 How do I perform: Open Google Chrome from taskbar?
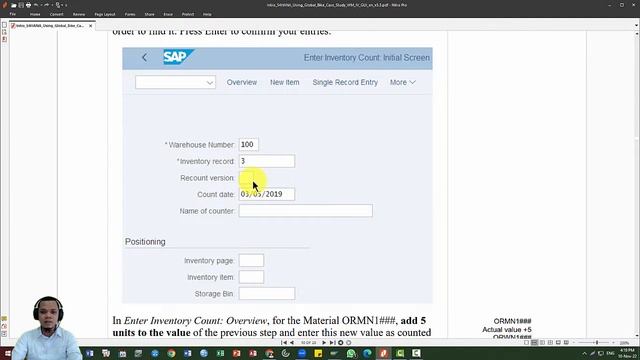pyautogui.click(x=171, y=353)
